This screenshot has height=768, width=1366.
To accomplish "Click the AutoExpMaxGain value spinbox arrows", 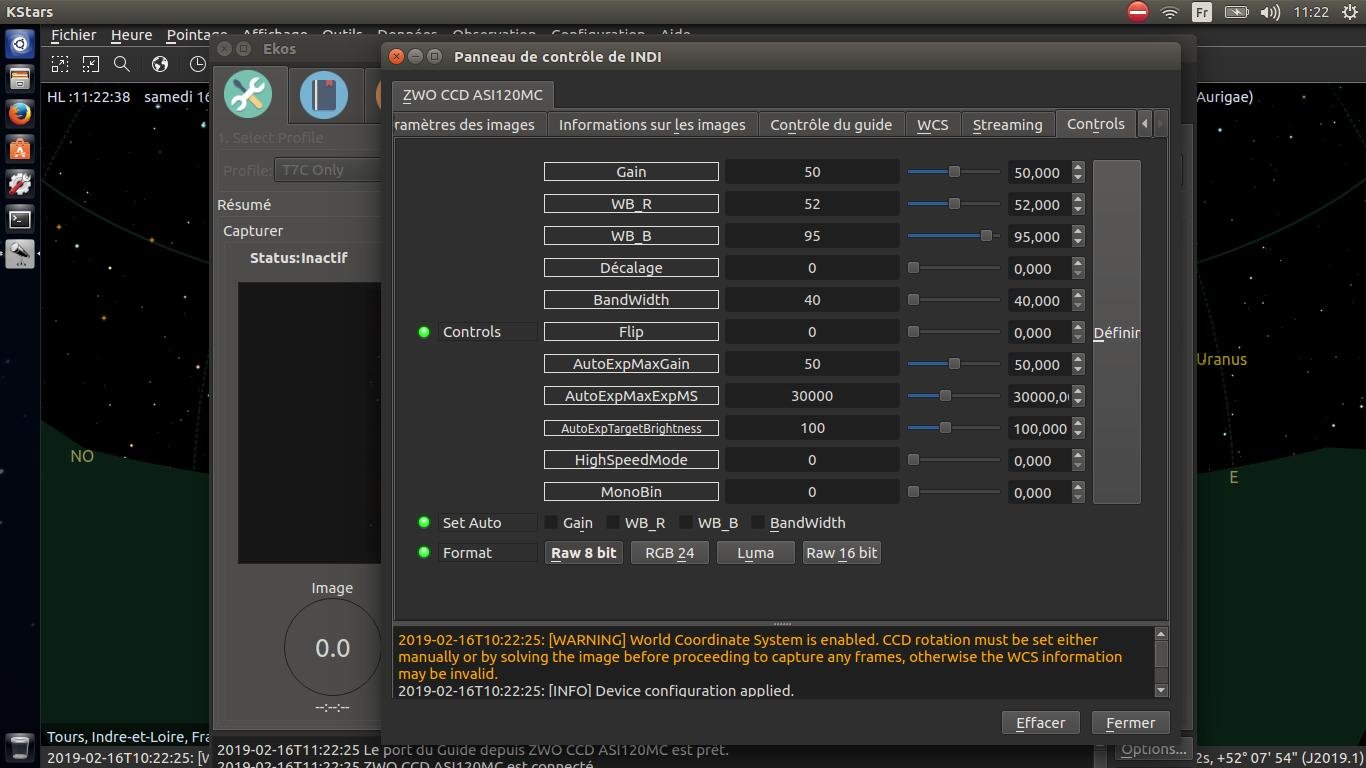I will click(1078, 364).
